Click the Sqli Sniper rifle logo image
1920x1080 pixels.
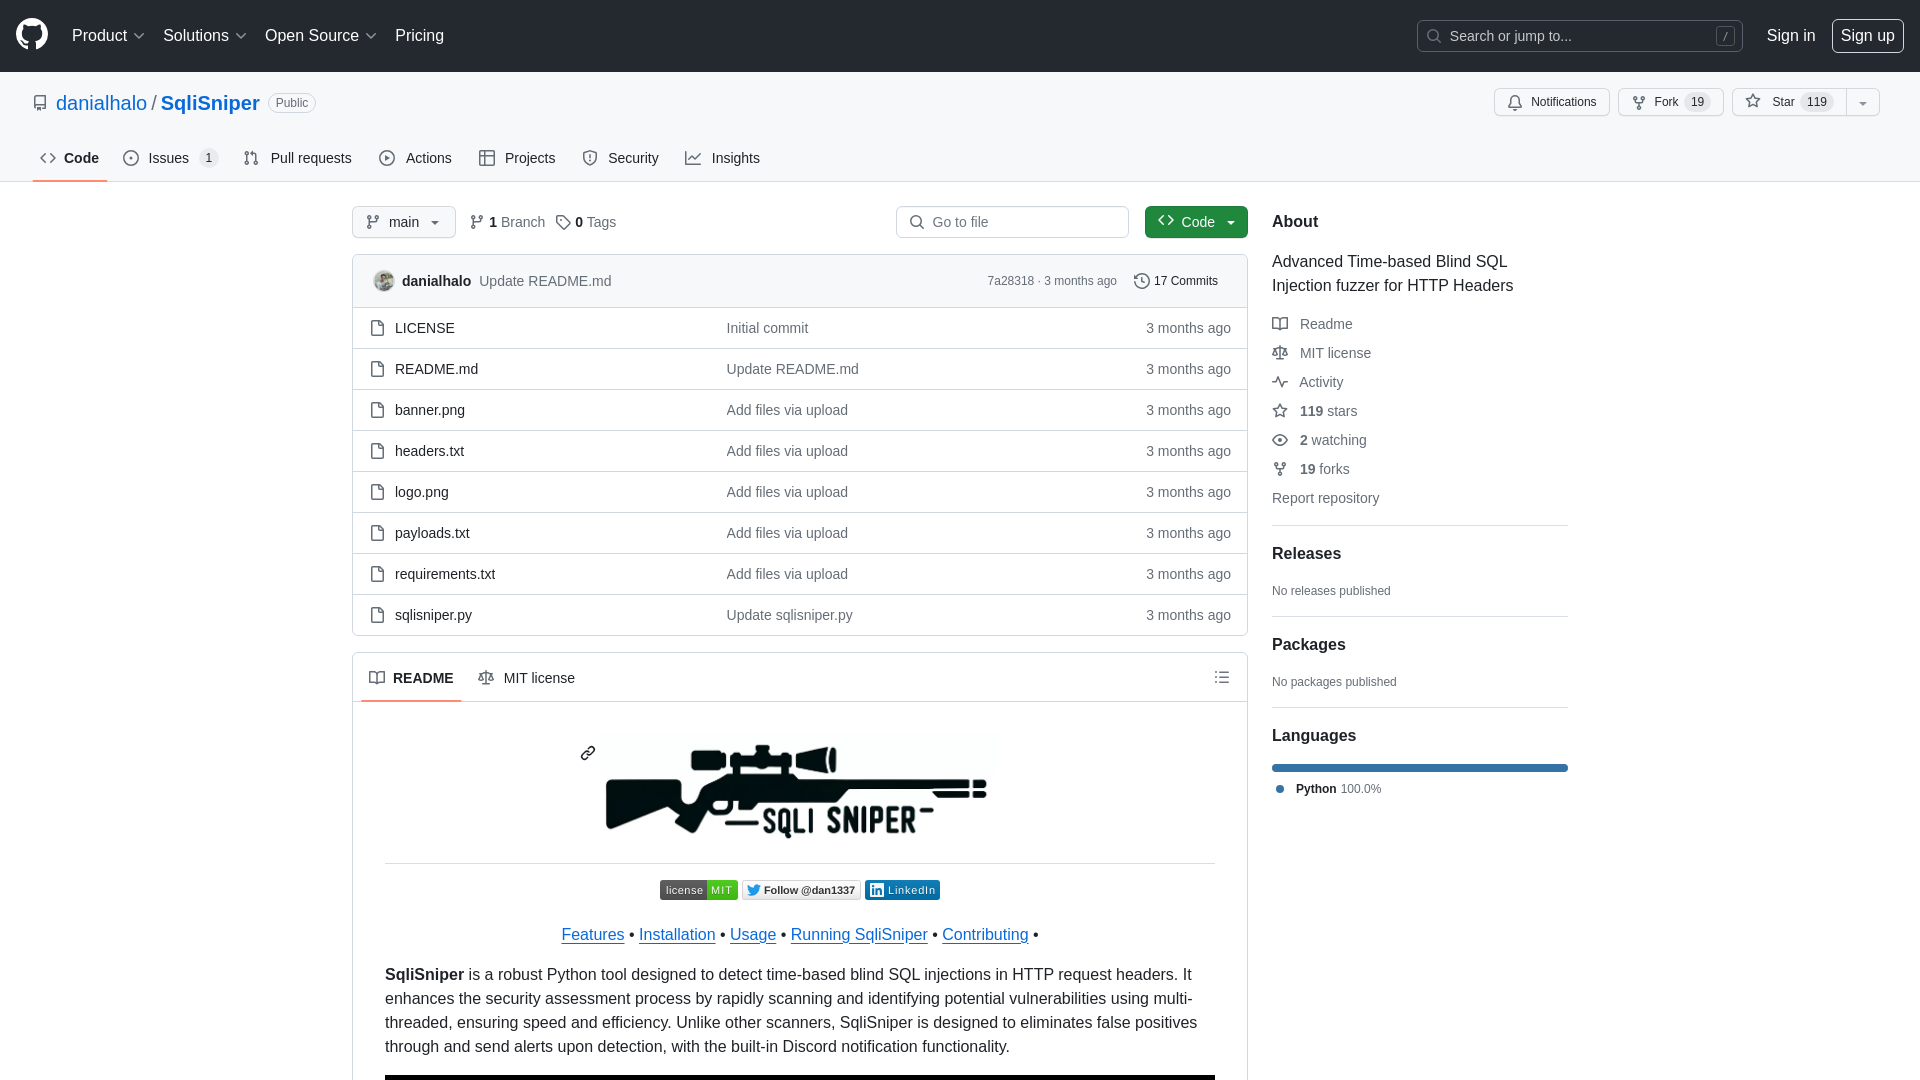tap(798, 789)
